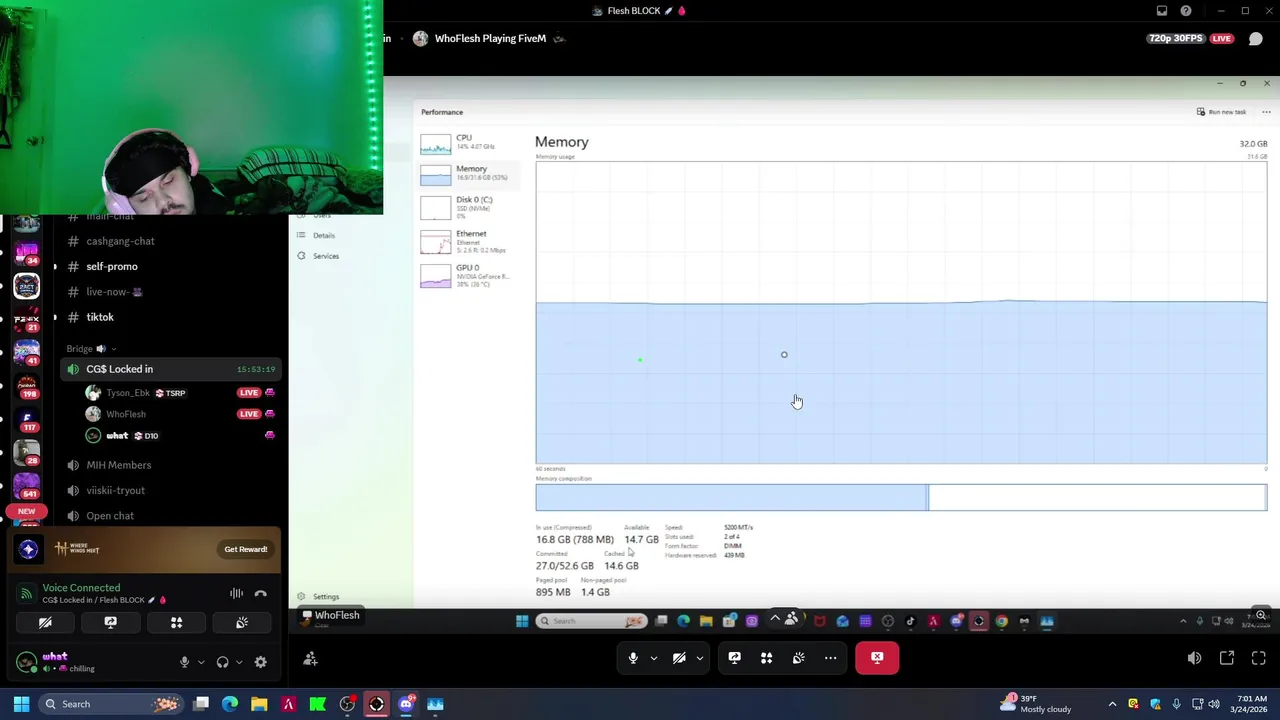
Task: Open the soundboard in voice panel
Action: click(242, 623)
